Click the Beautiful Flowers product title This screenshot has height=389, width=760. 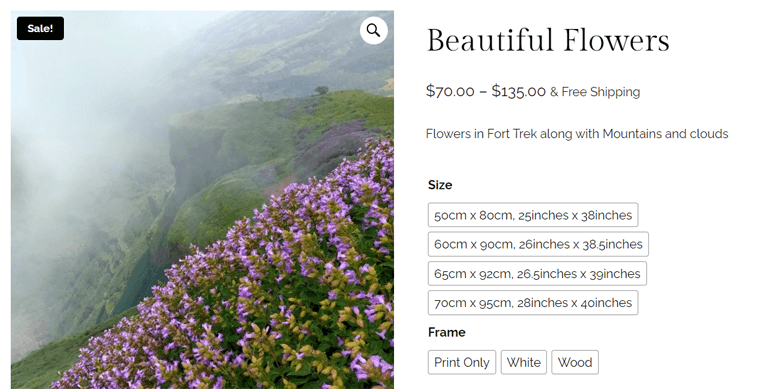[x=548, y=40]
